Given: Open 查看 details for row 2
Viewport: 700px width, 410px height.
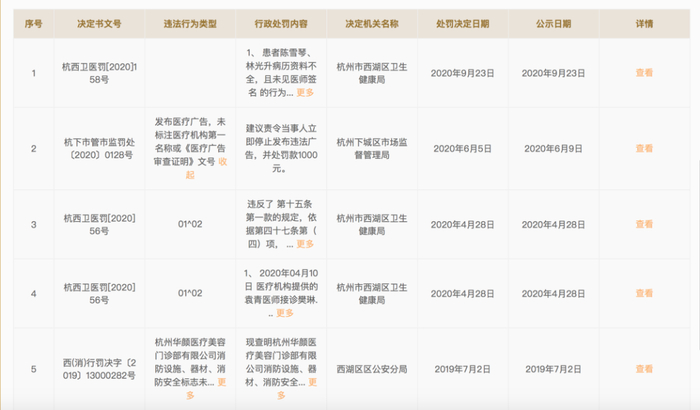Looking at the screenshot, I should [644, 148].
